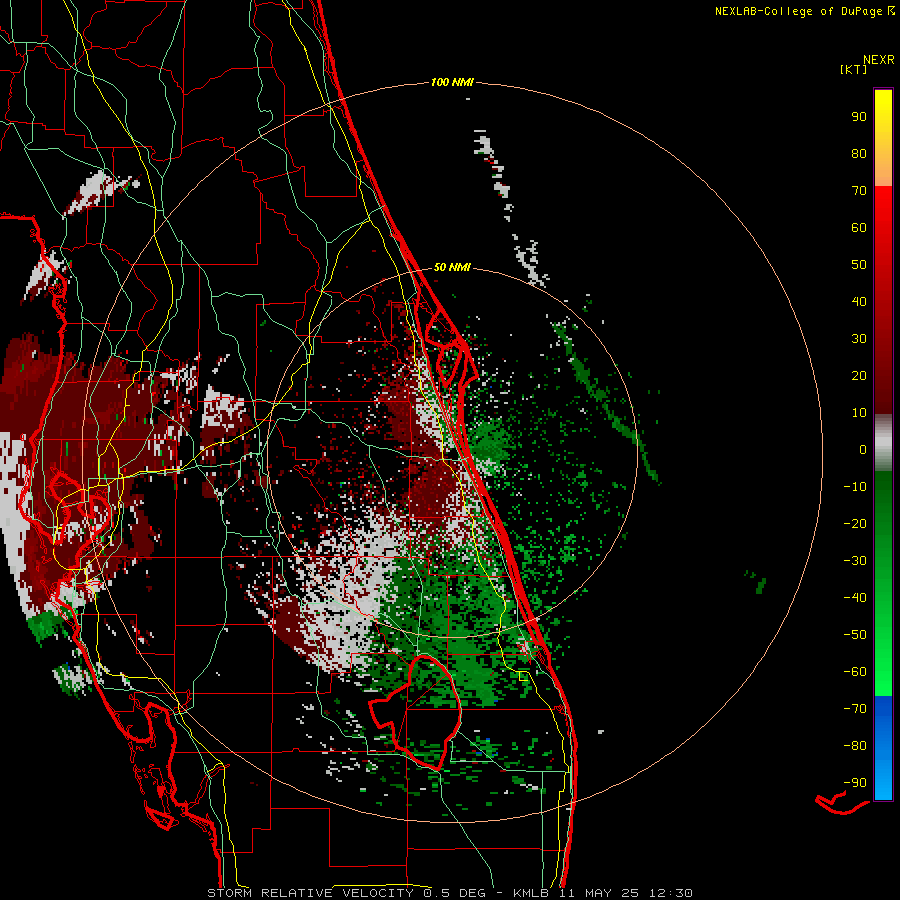Click the -40 value on the velocity scale

click(x=855, y=598)
